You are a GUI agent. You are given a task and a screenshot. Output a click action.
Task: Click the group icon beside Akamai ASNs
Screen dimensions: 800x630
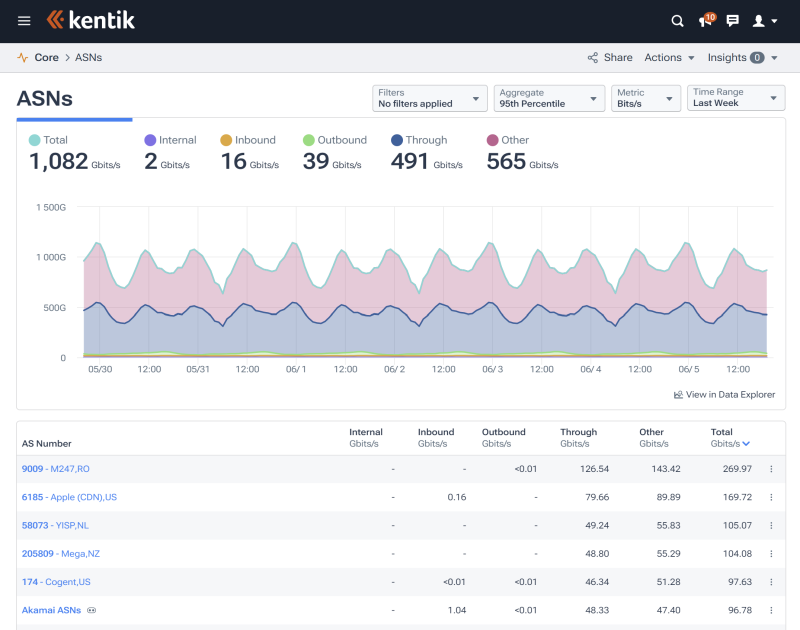(91, 610)
